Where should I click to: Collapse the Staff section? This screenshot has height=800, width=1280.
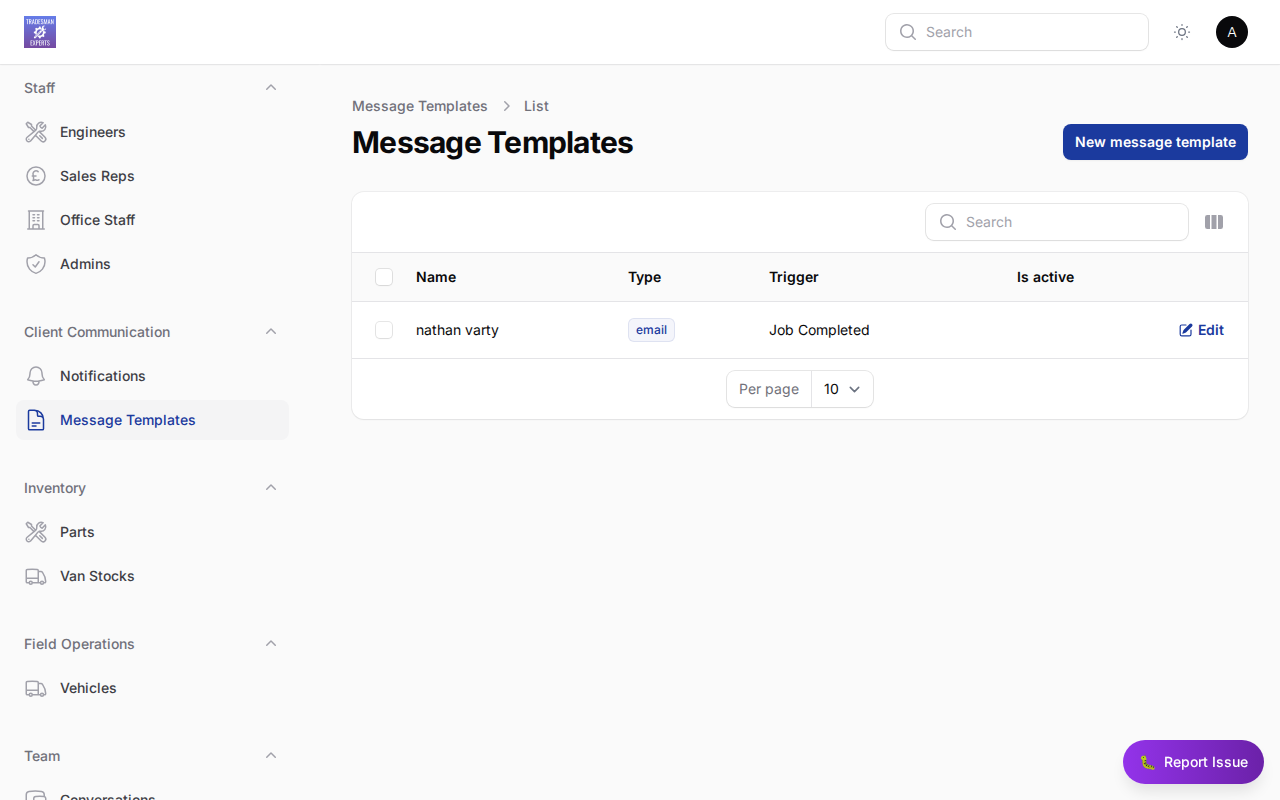tap(270, 88)
